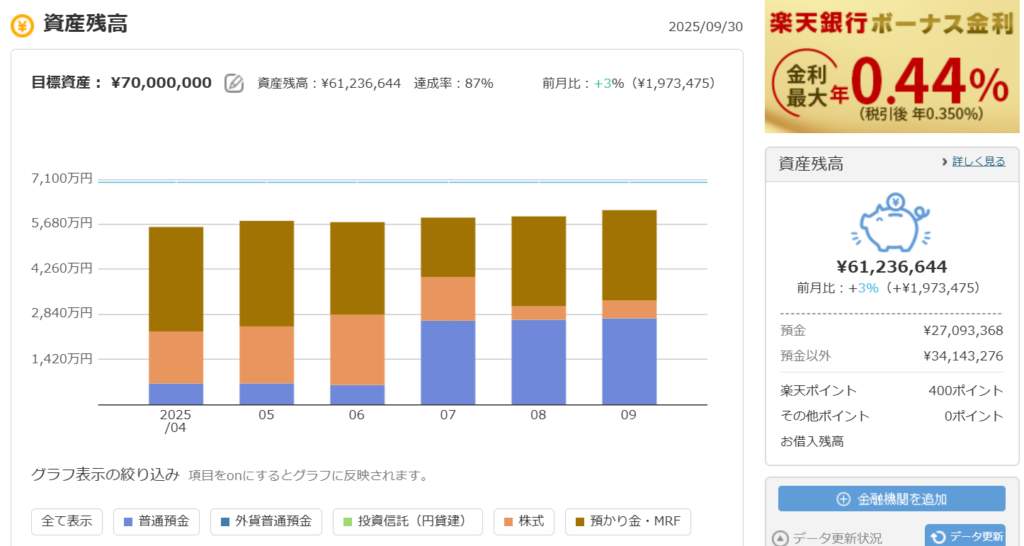
Task: Open the 詳しく見る link
Action: tap(973, 161)
